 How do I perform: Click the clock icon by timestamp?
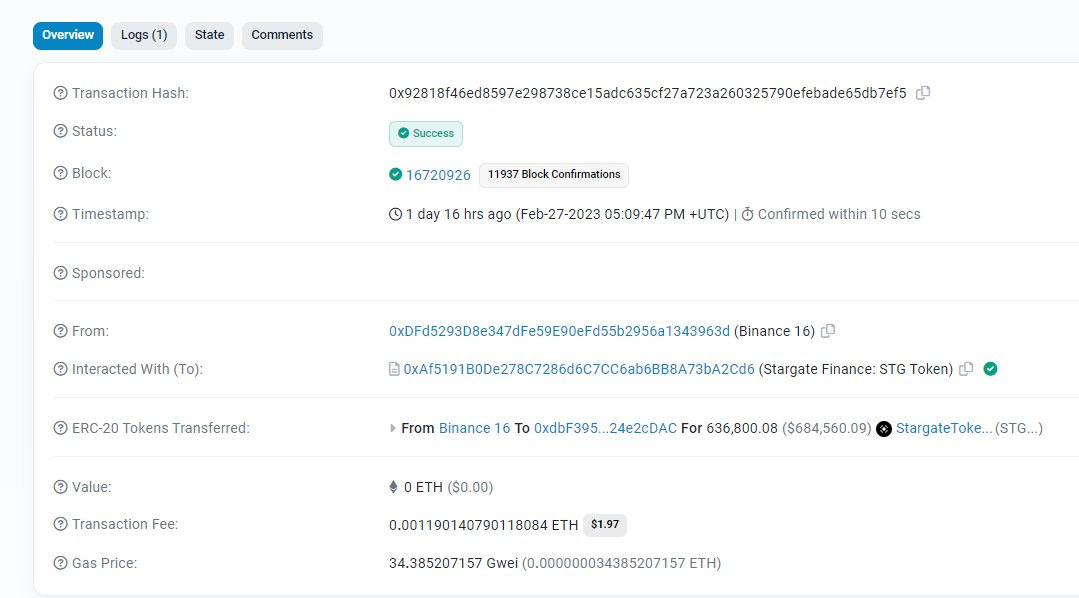(395, 214)
